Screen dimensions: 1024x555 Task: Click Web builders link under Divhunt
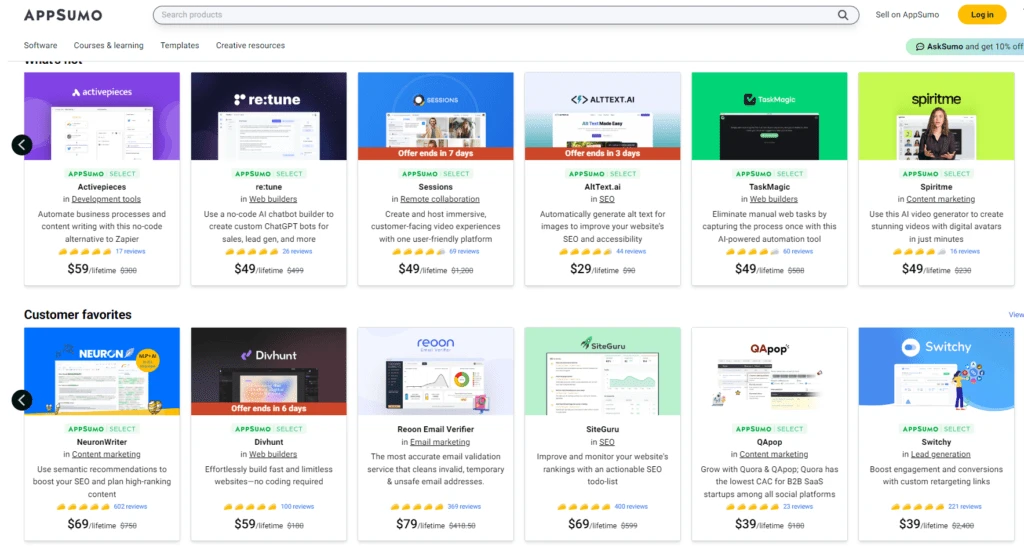click(x=273, y=454)
